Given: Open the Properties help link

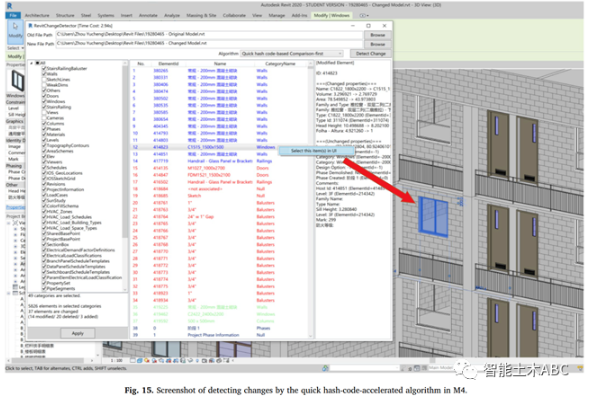Looking at the screenshot, I should [x=15, y=207].
